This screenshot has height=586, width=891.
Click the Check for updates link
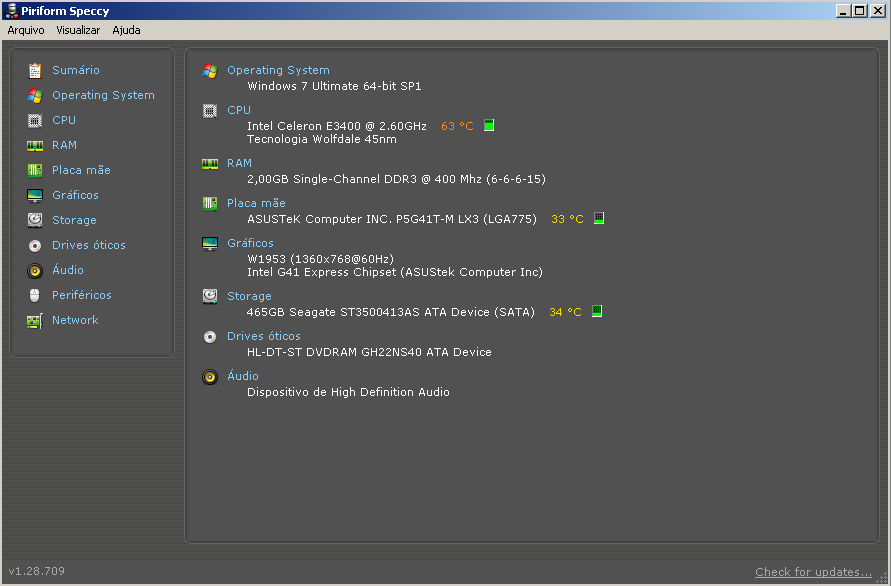tap(813, 572)
